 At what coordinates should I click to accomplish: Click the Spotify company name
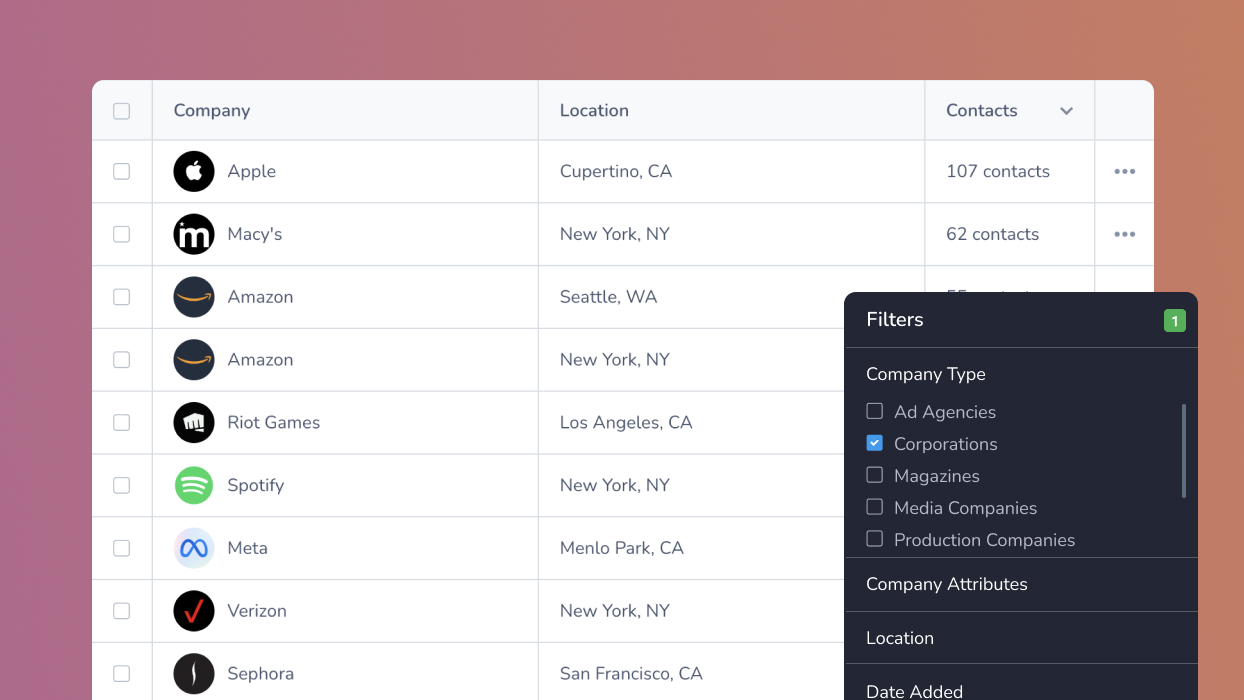(x=256, y=485)
